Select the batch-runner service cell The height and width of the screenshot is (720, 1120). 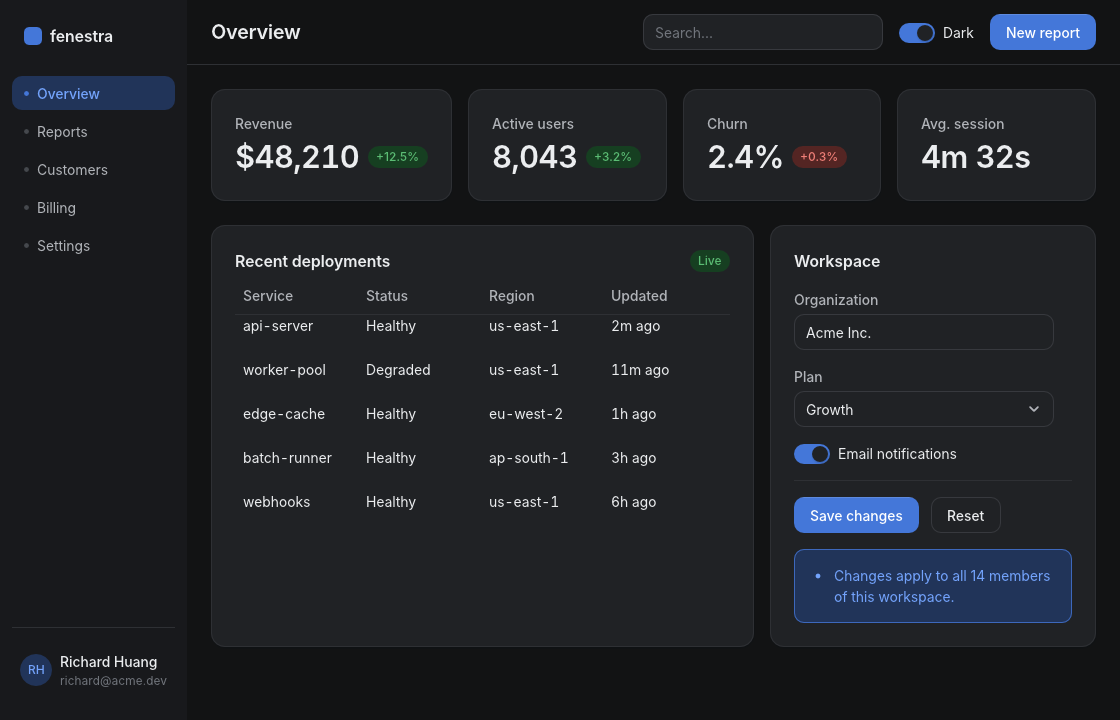point(287,458)
